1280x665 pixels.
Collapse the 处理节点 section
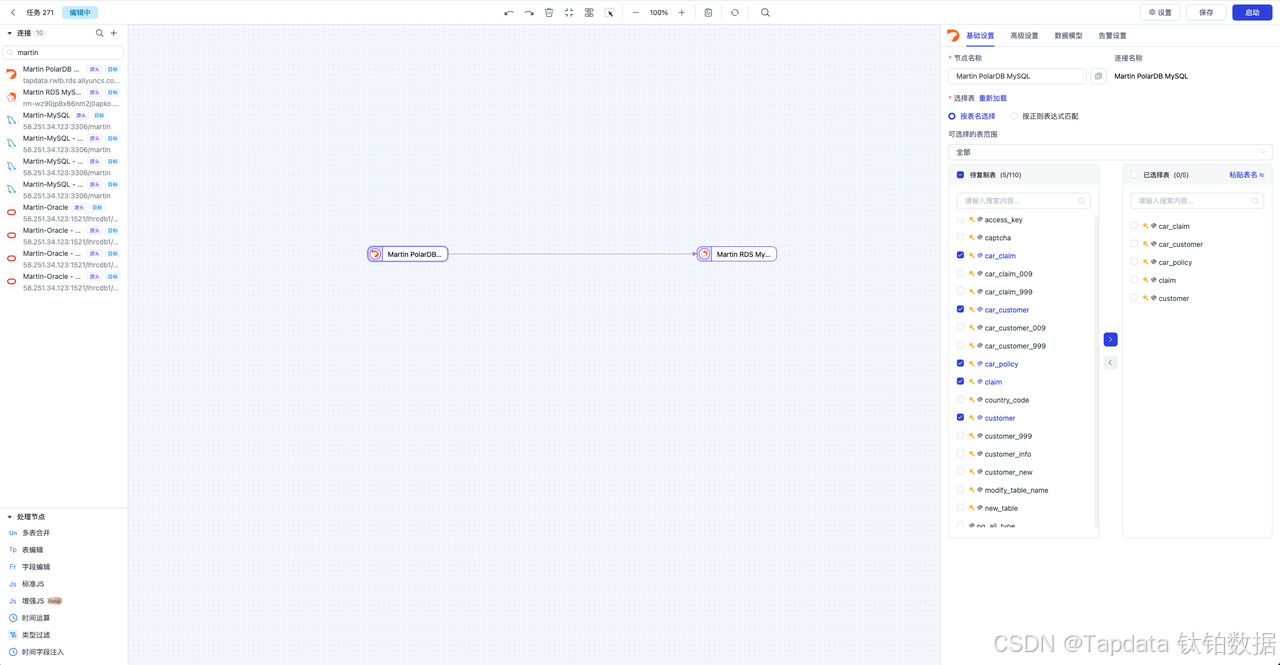[x=10, y=517]
